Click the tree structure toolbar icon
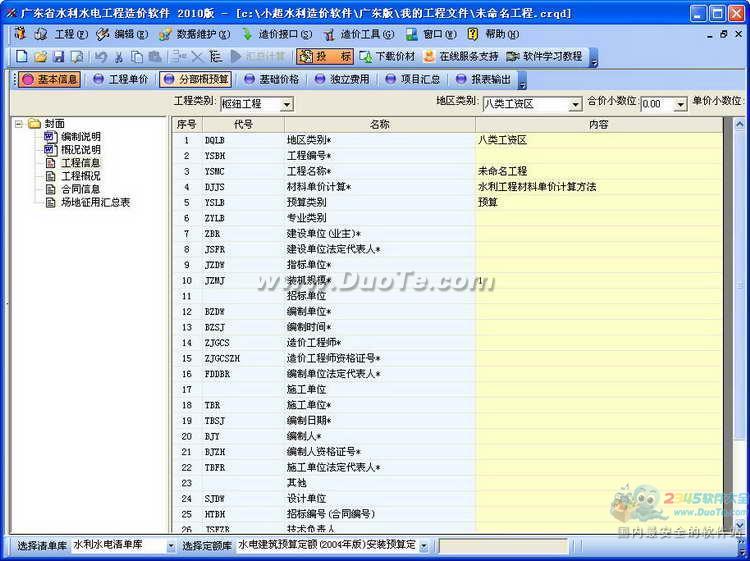Screen dimensions: 750x561 pos(216,57)
